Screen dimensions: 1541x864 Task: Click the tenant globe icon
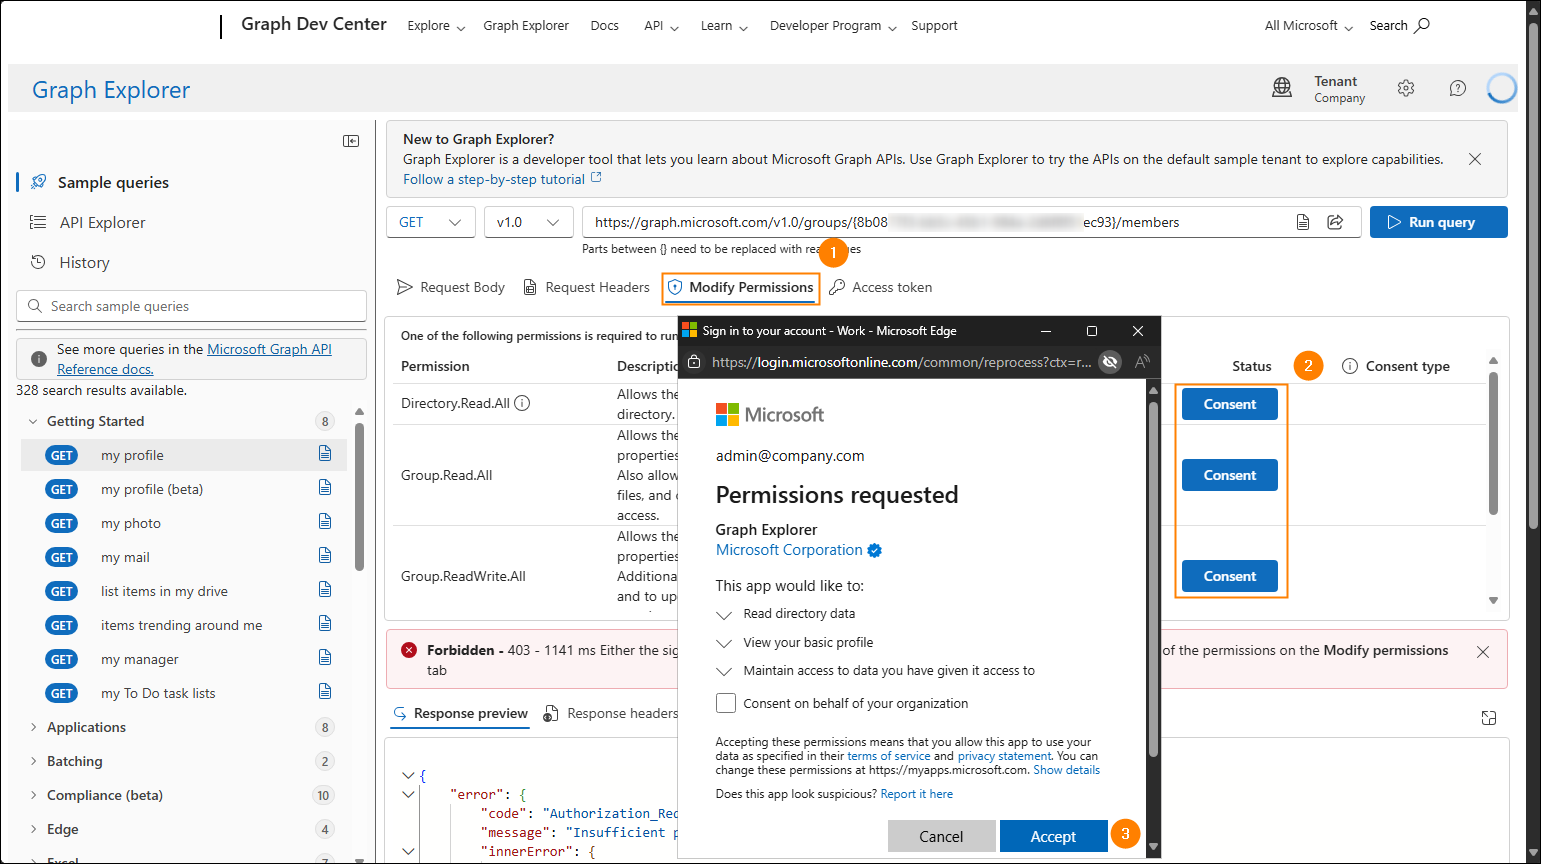tap(1282, 88)
